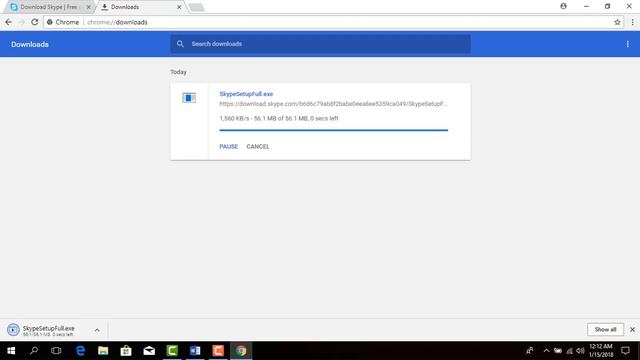Click the battery tray icon

(x=558, y=351)
